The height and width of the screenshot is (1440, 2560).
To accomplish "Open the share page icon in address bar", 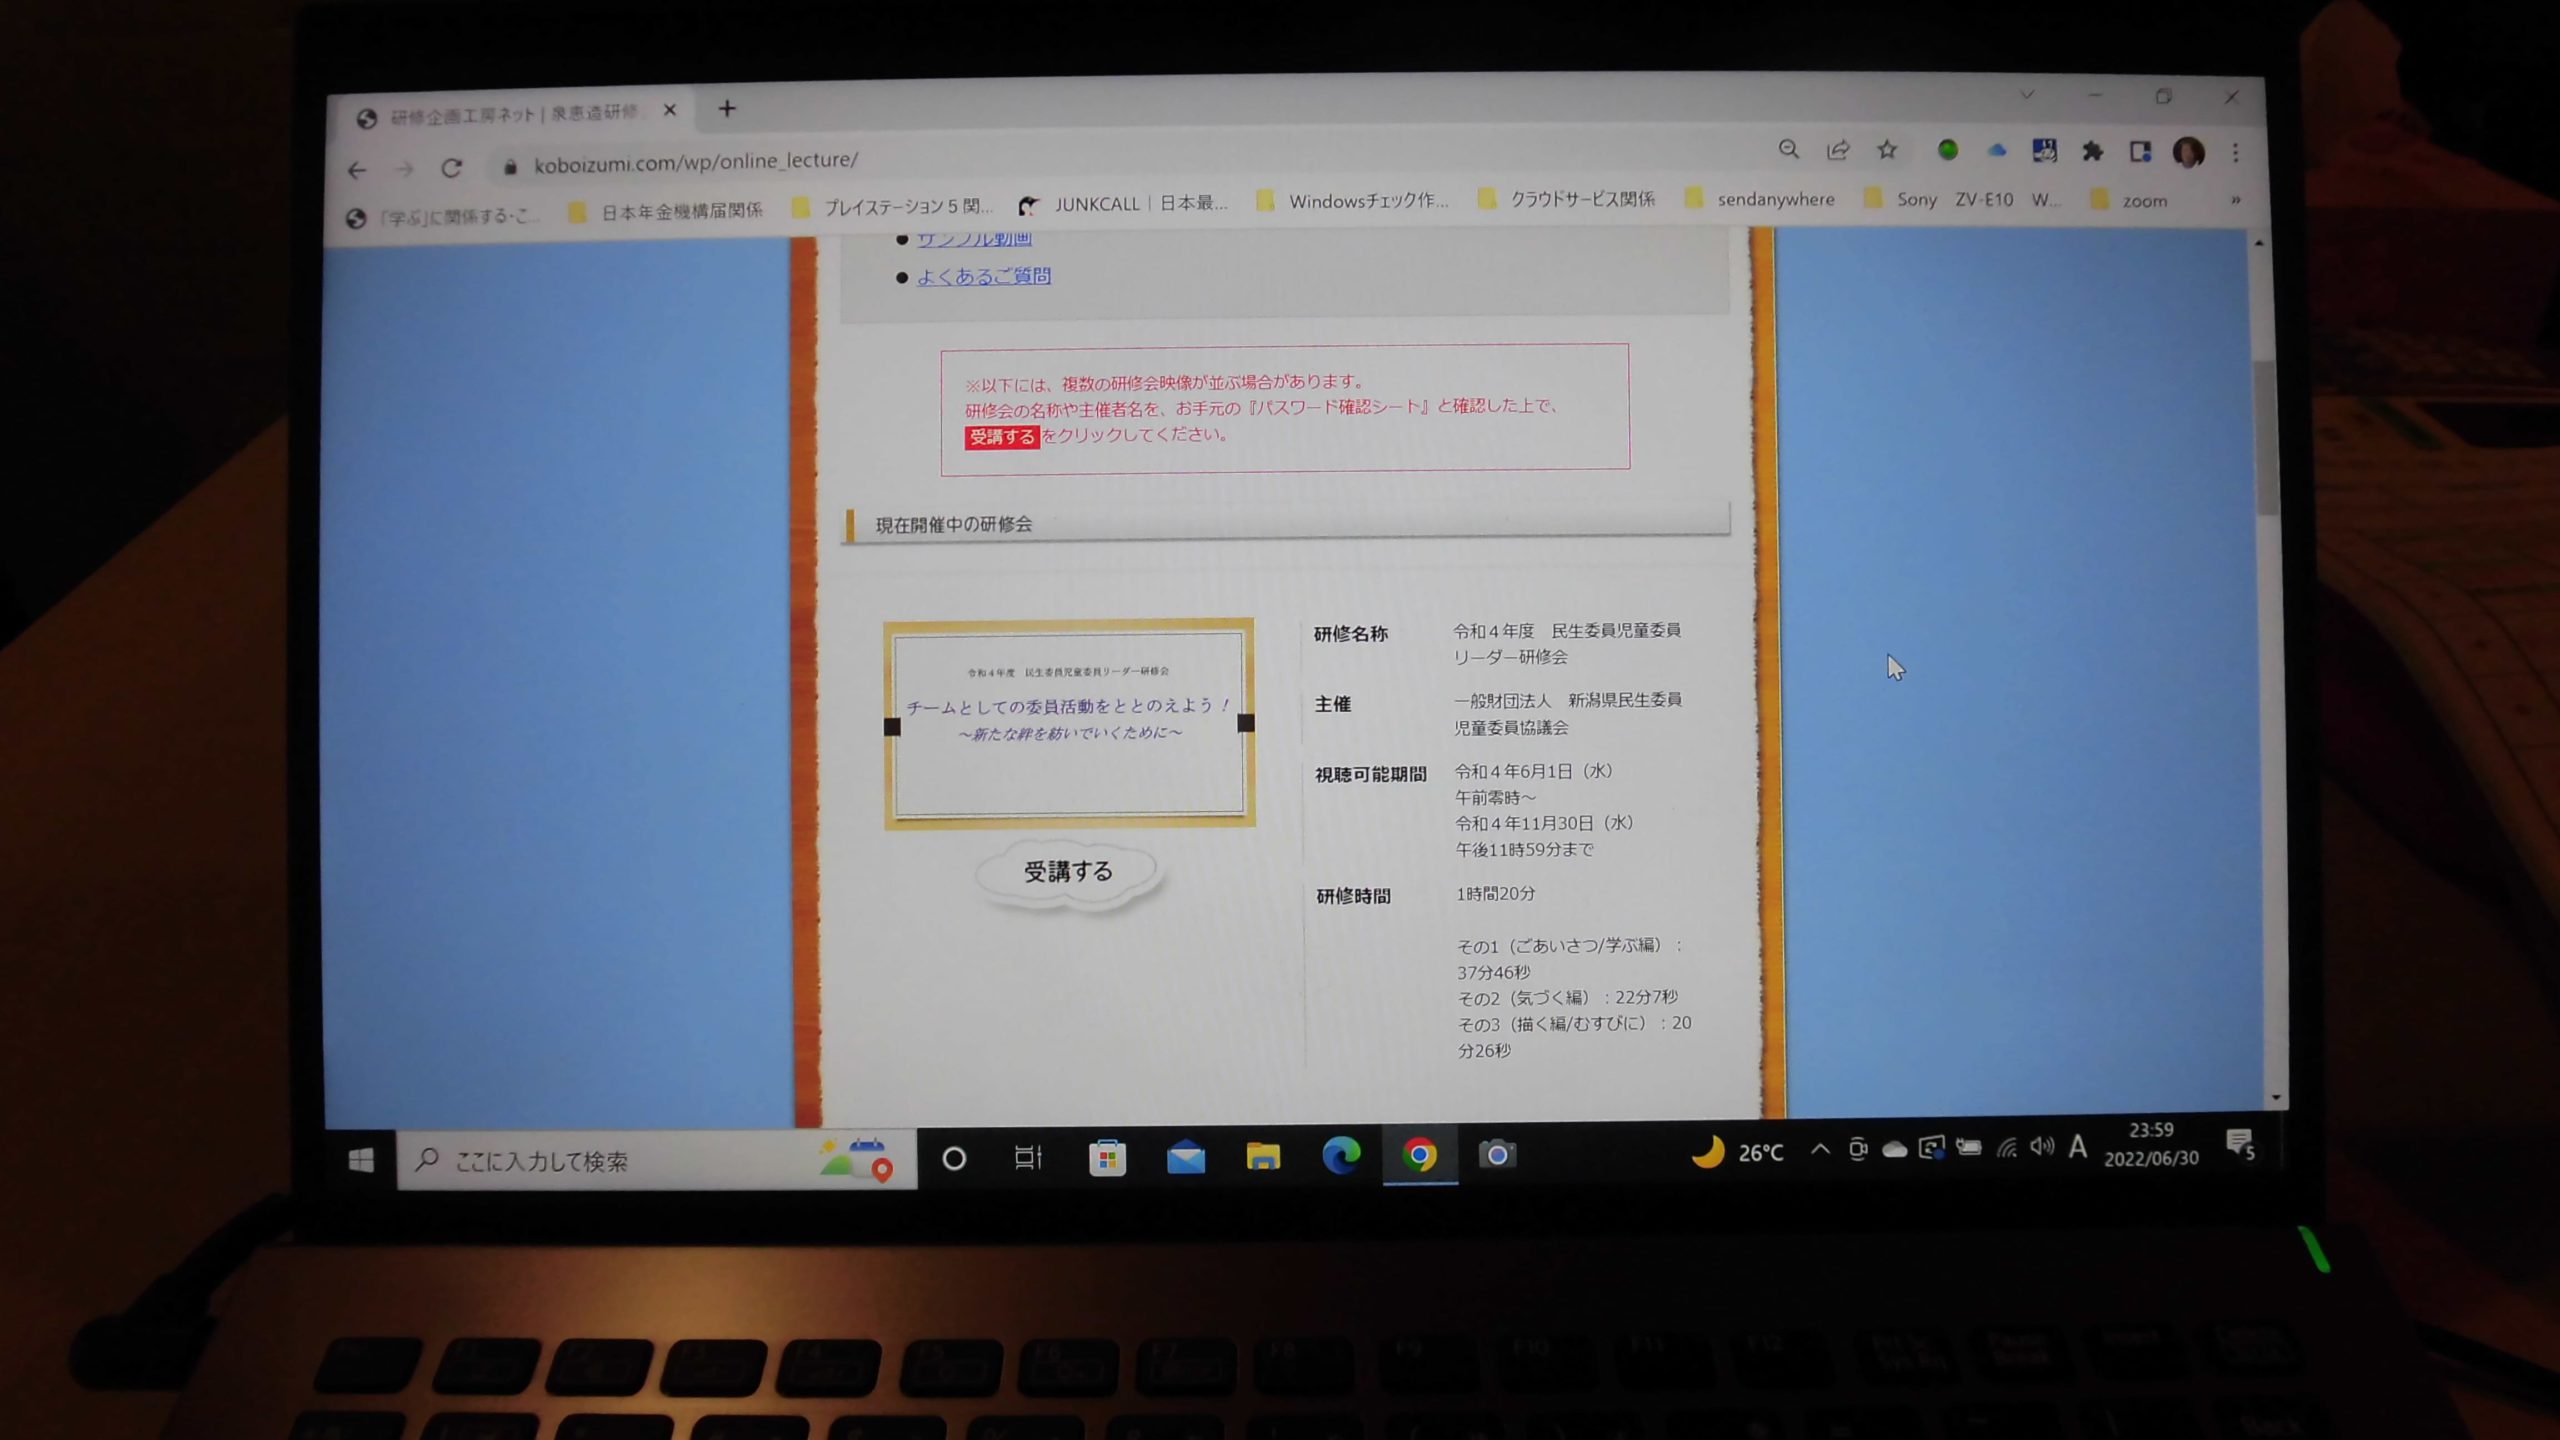I will point(1838,150).
